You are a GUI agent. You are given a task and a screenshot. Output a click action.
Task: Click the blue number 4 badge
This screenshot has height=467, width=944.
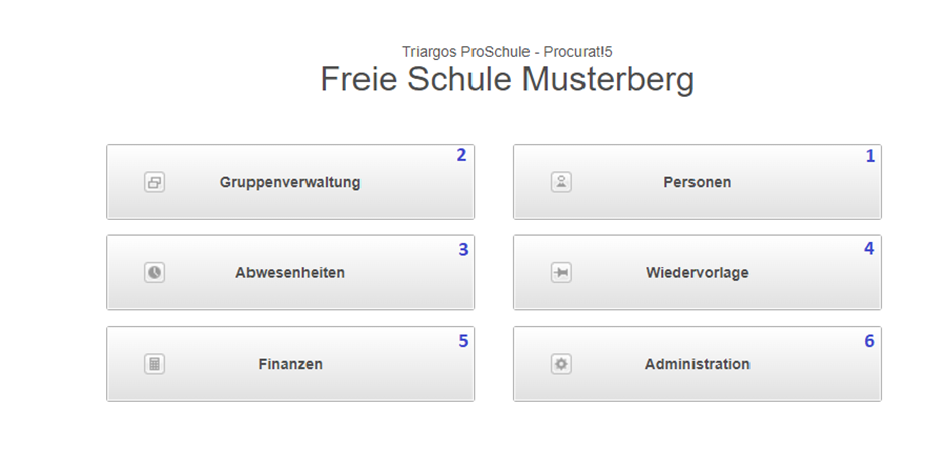tap(869, 248)
